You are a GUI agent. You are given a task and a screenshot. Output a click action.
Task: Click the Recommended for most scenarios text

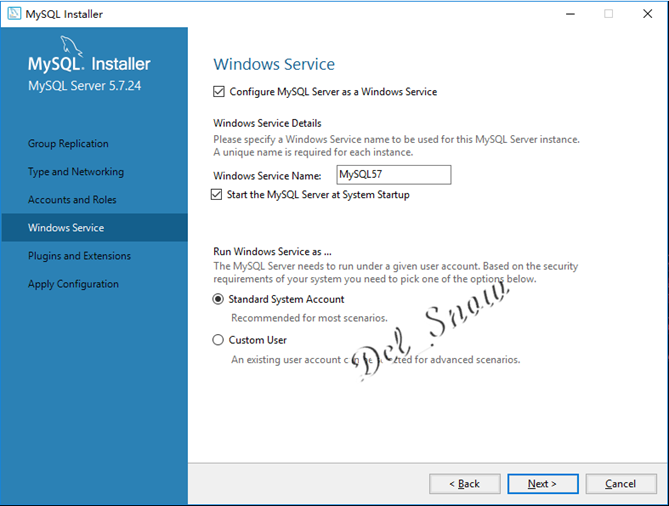tap(309, 318)
